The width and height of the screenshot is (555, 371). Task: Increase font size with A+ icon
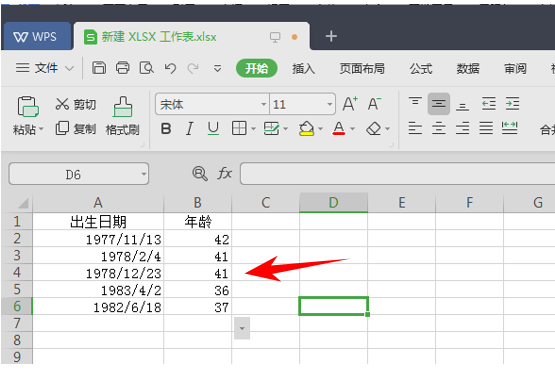click(350, 104)
